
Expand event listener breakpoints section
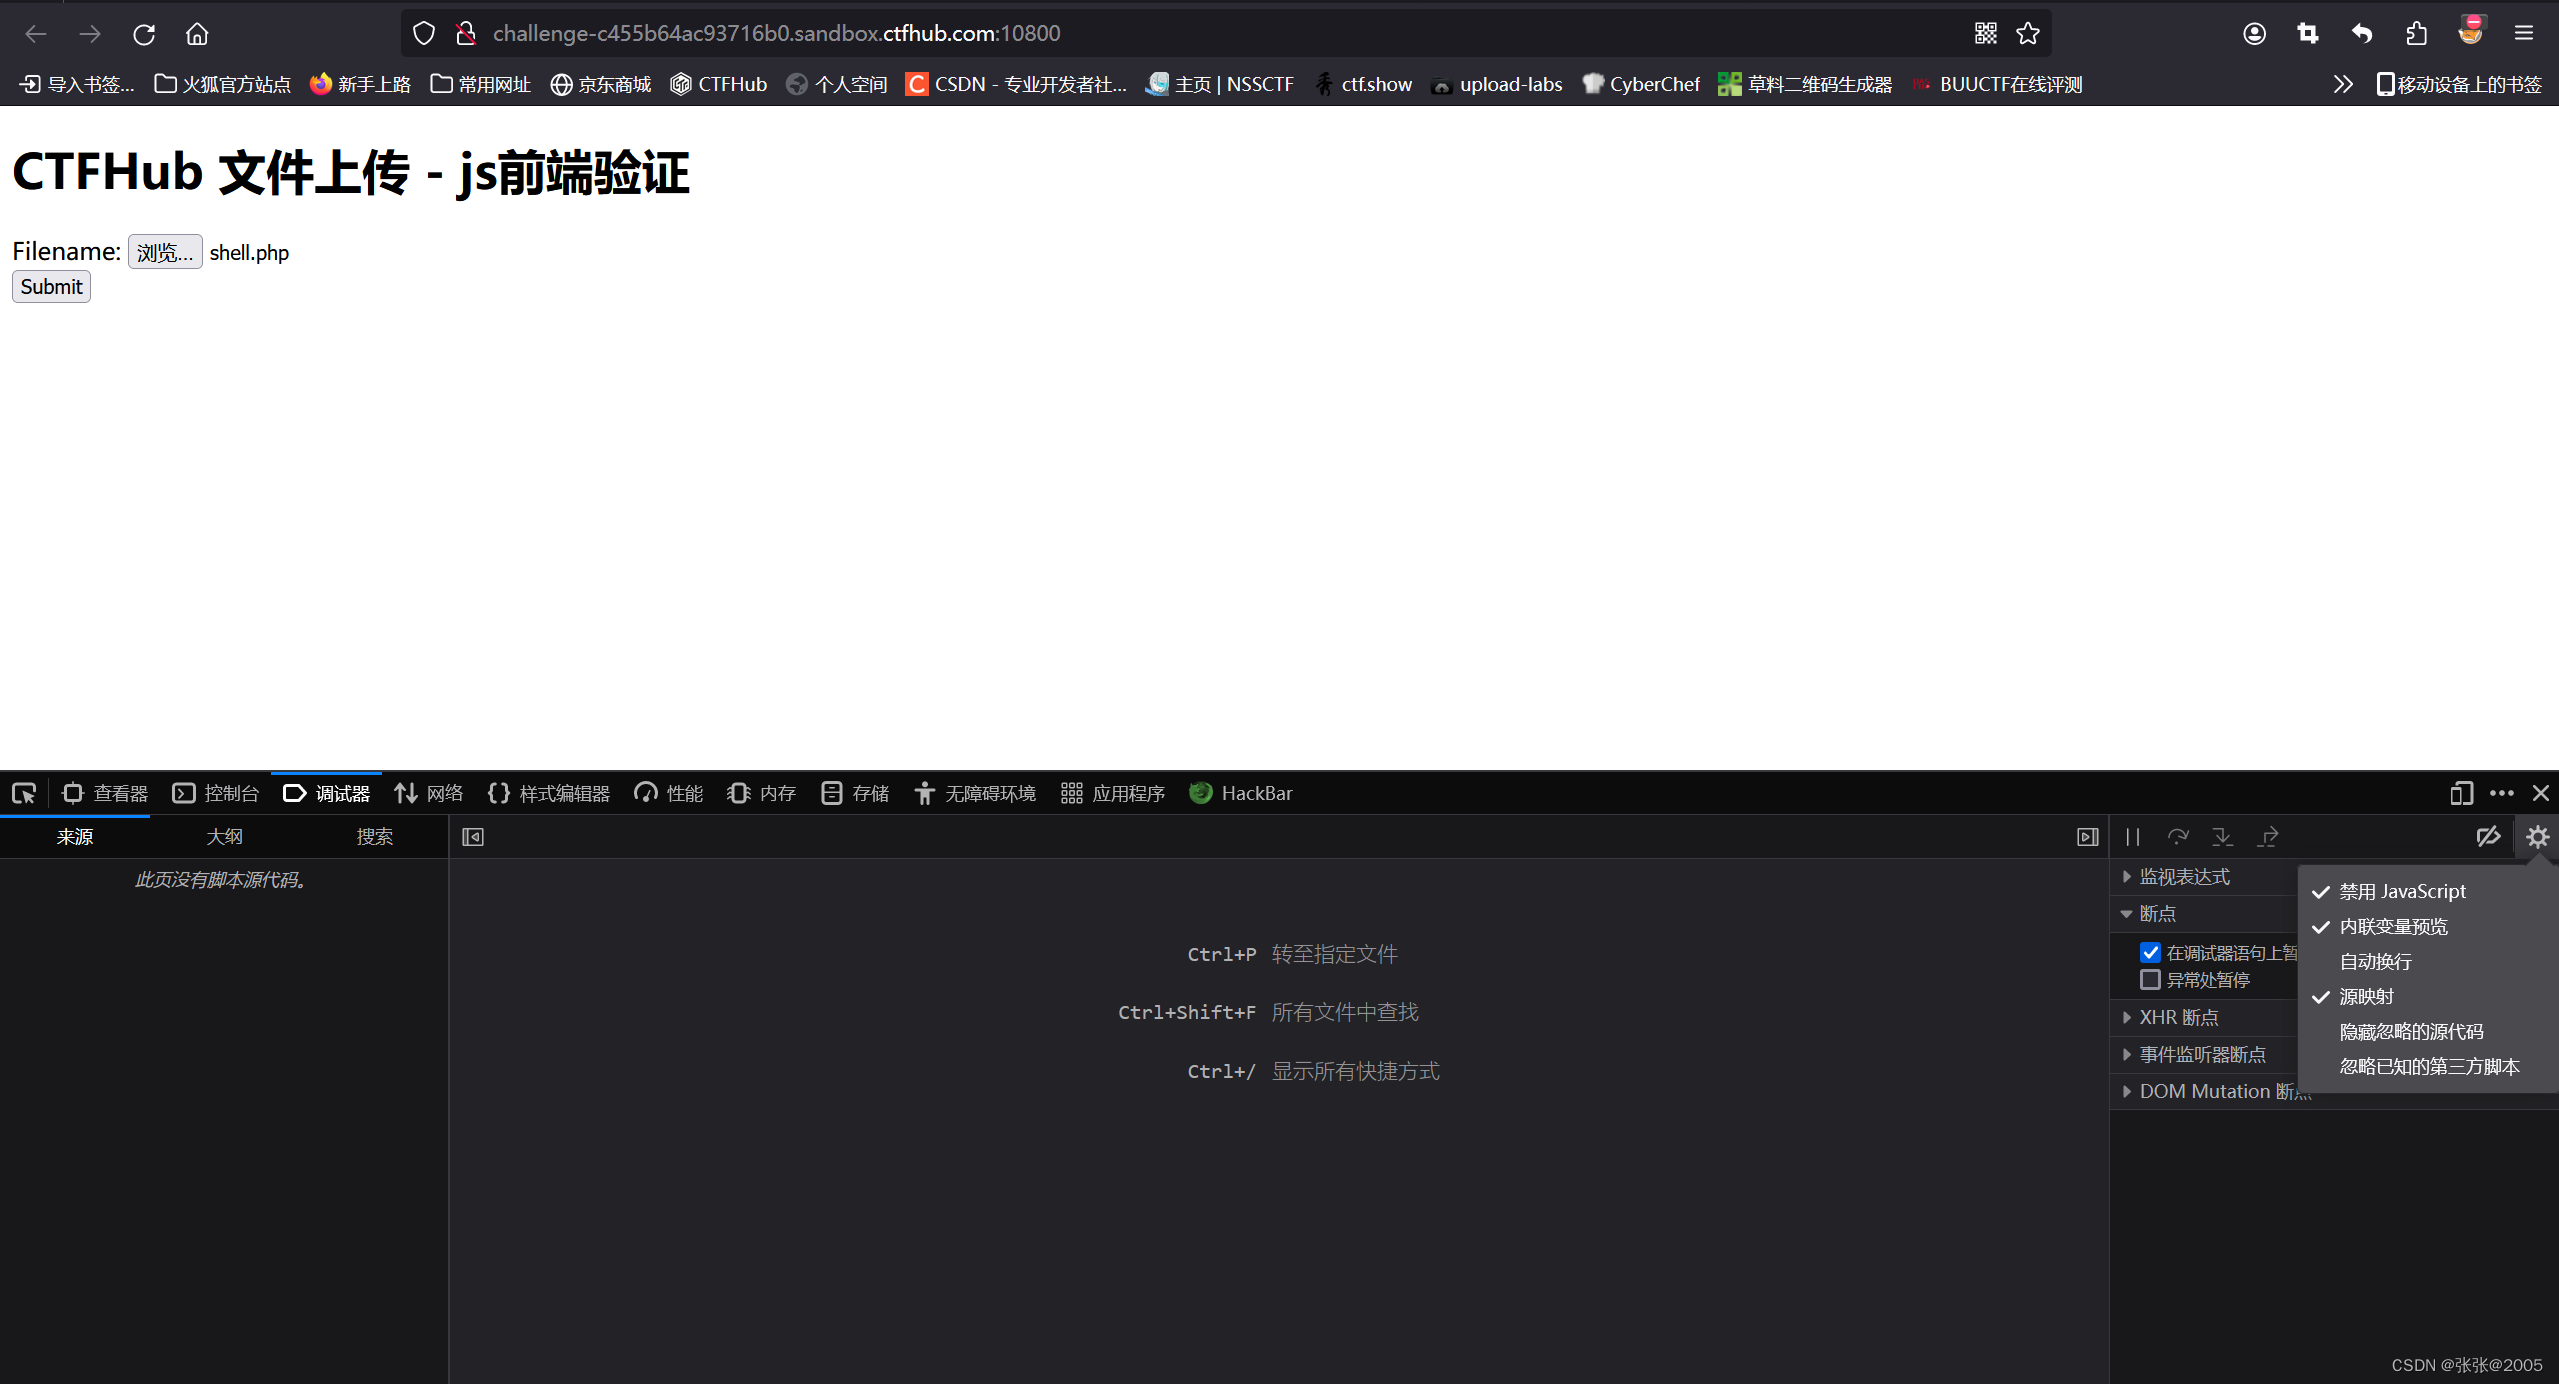[x=2201, y=1054]
